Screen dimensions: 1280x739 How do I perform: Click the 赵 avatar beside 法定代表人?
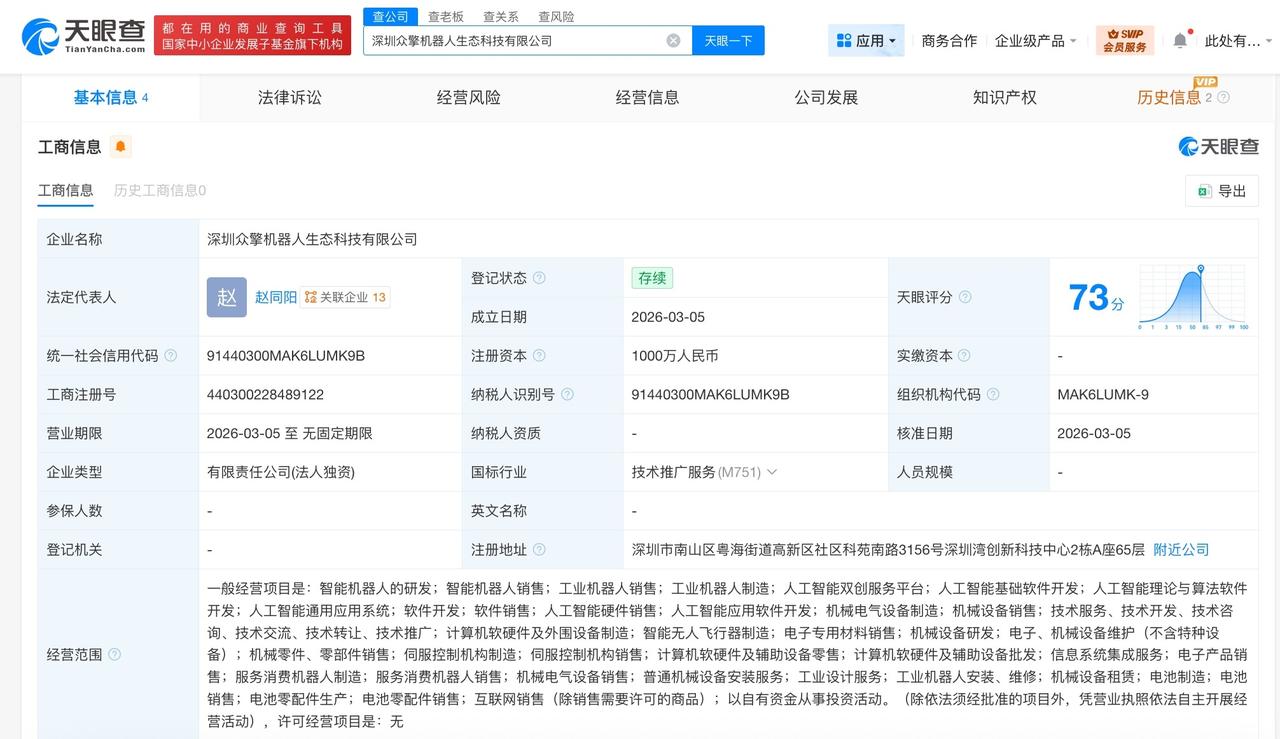click(226, 297)
